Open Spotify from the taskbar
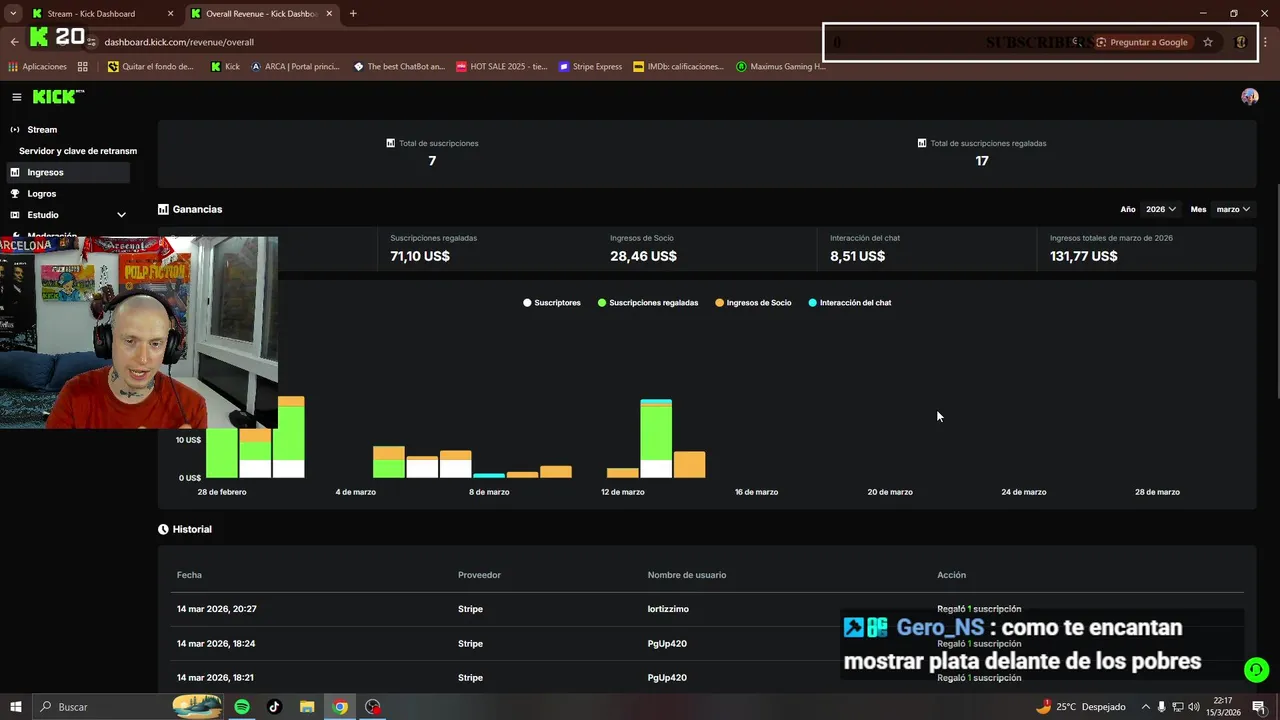Image resolution: width=1280 pixels, height=720 pixels. pyautogui.click(x=242, y=707)
